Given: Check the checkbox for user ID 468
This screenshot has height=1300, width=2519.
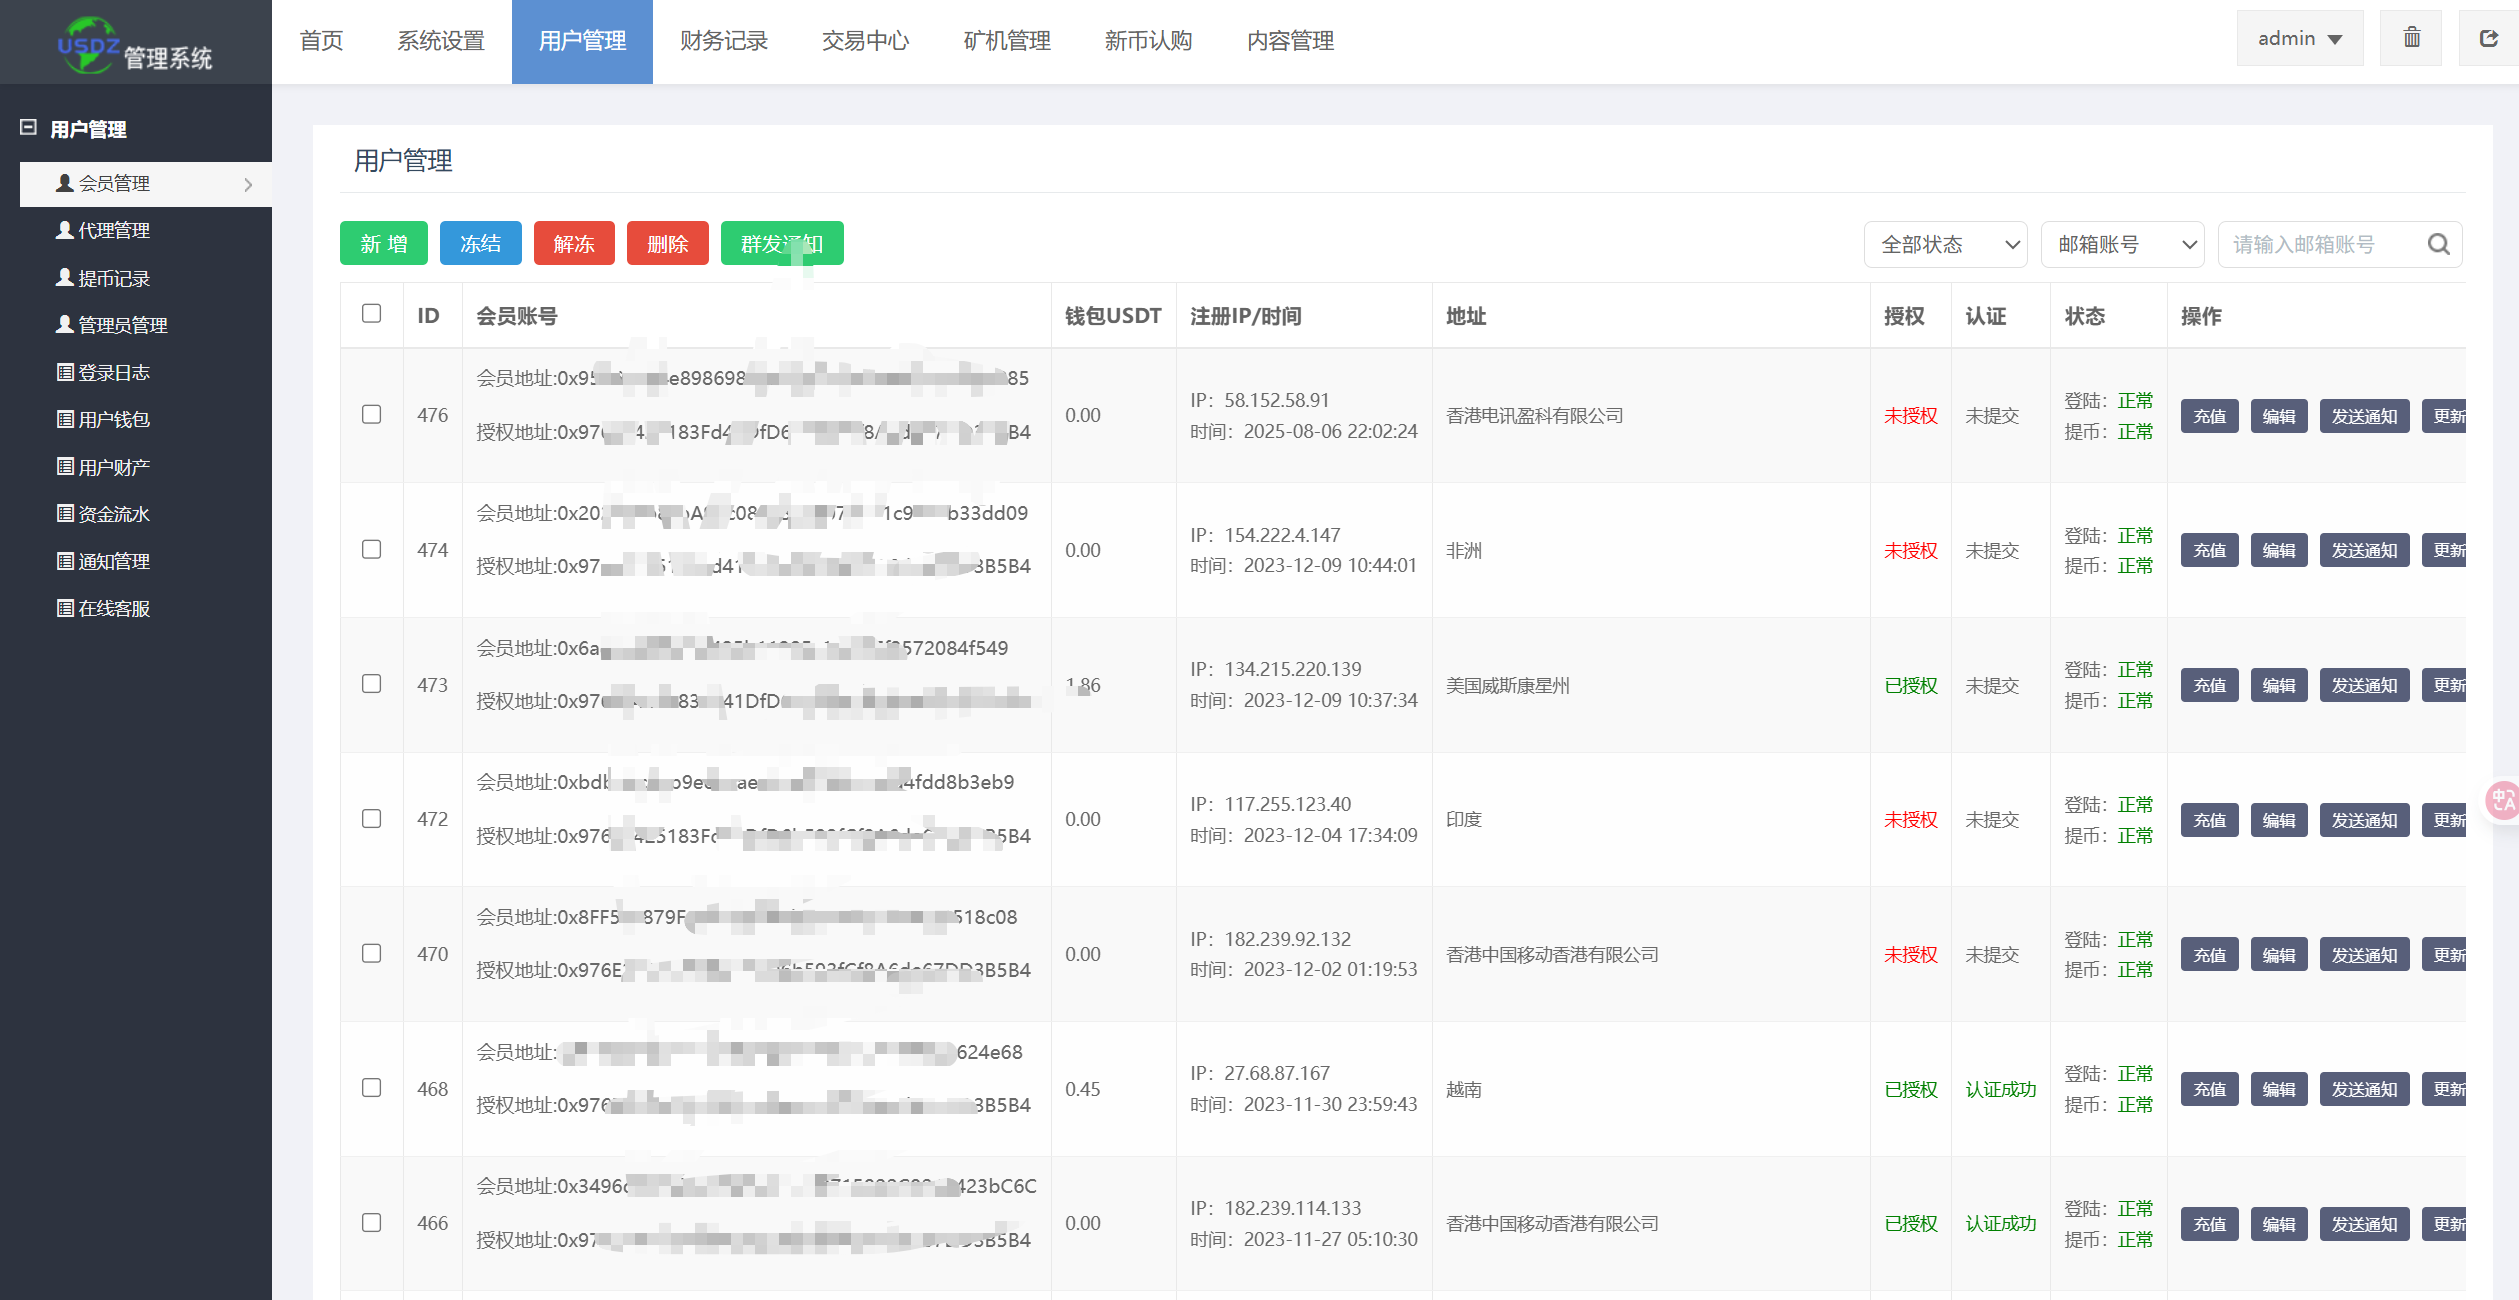Looking at the screenshot, I should click(x=371, y=1087).
